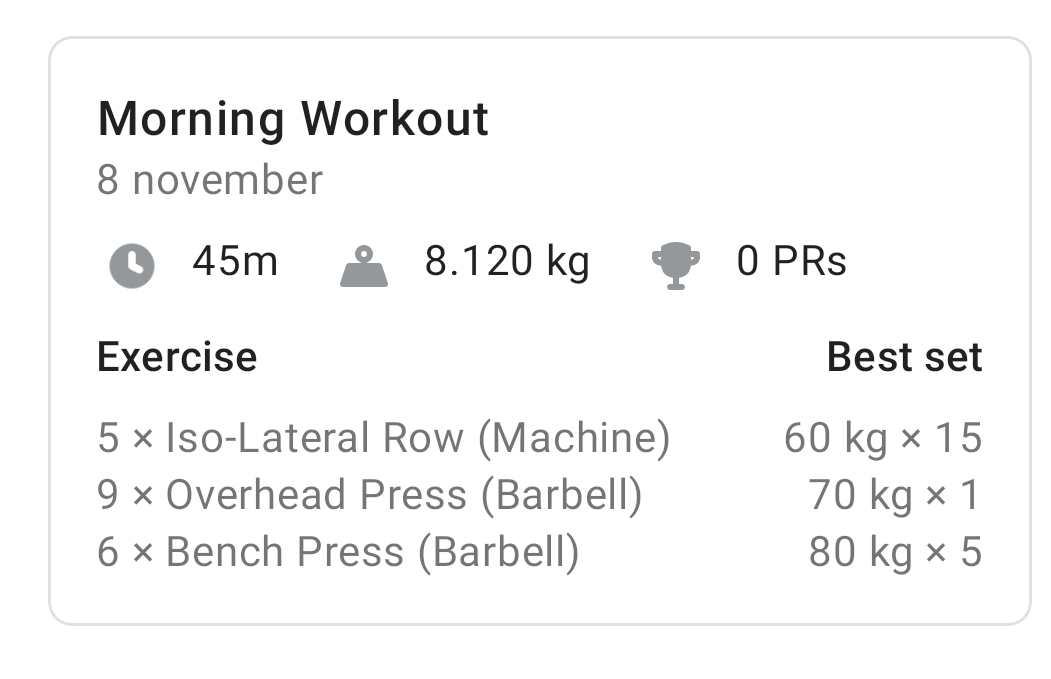Select the 60 kg × 15 best set
Screen dimensions: 1051x679
[882, 438]
